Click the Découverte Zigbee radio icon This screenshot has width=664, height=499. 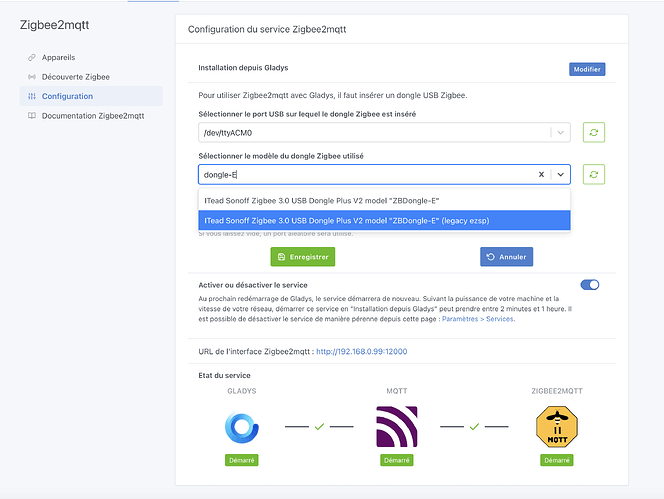32,77
